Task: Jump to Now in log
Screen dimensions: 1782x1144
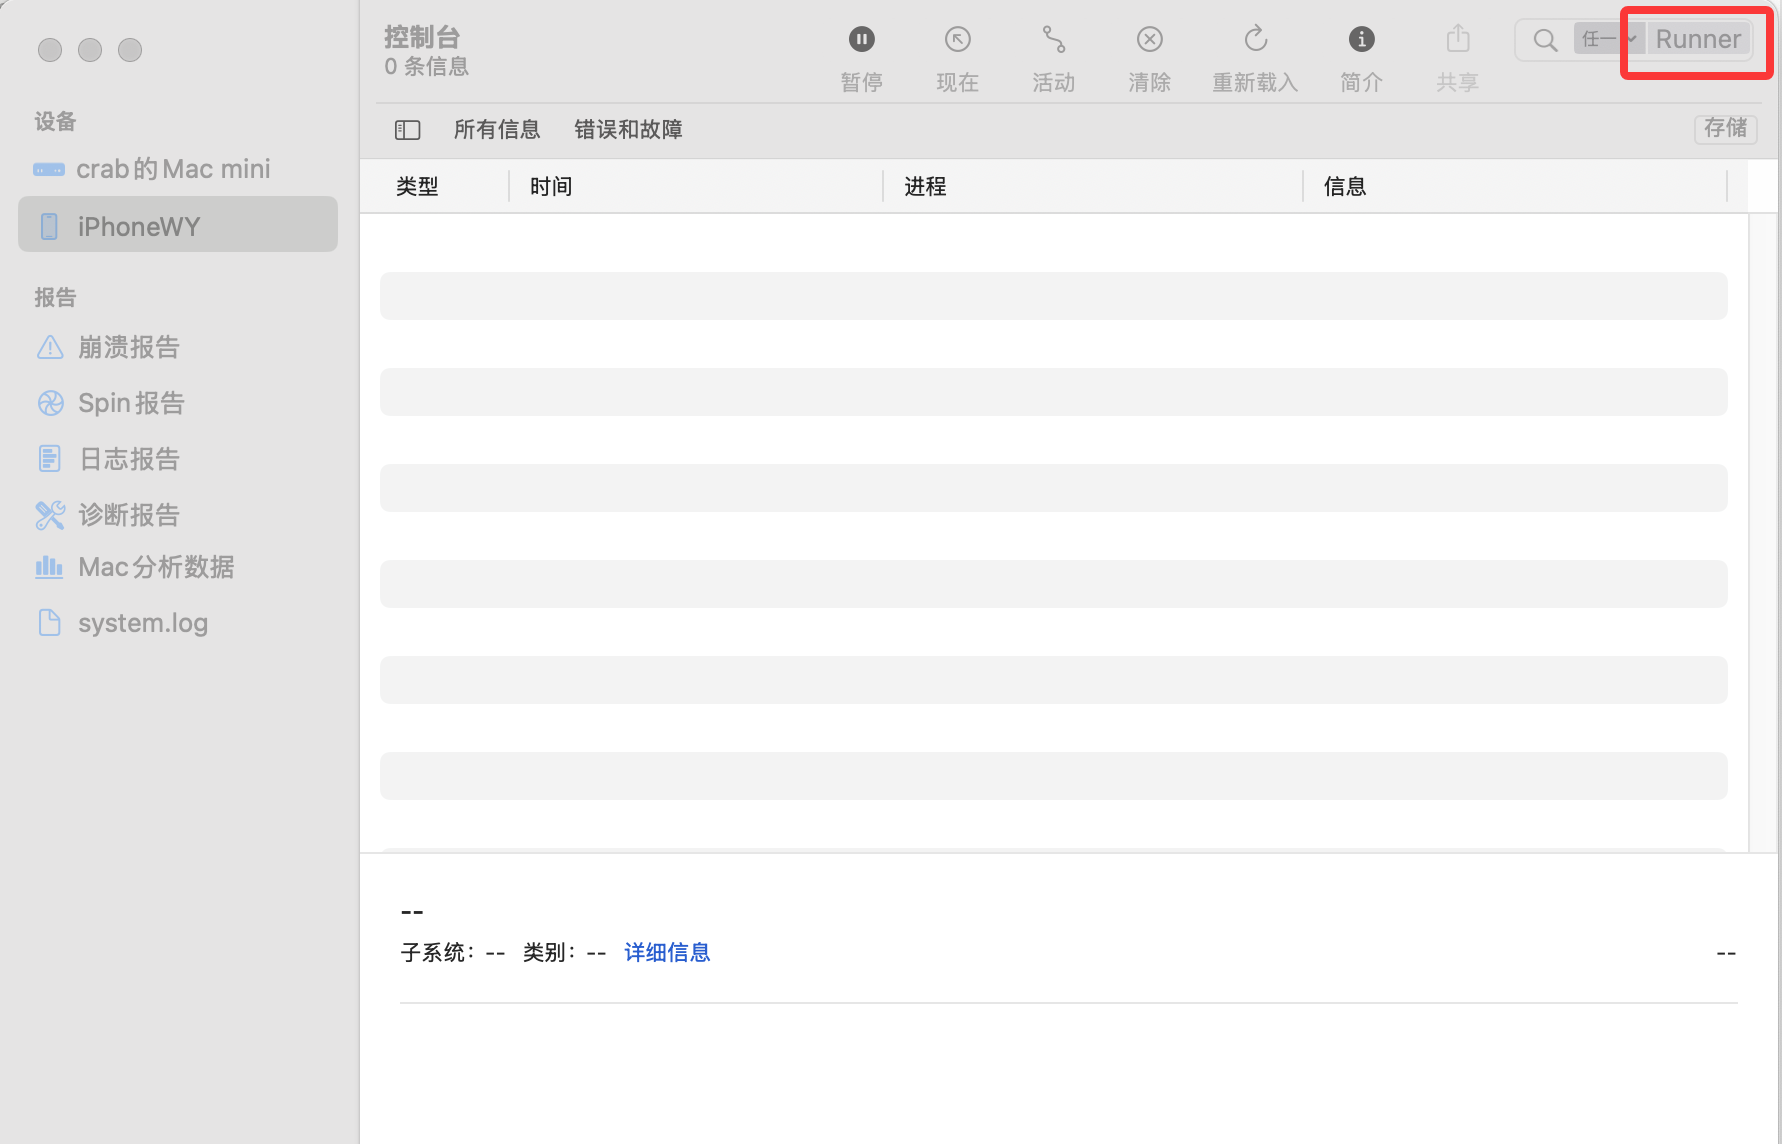Action: pos(957,40)
